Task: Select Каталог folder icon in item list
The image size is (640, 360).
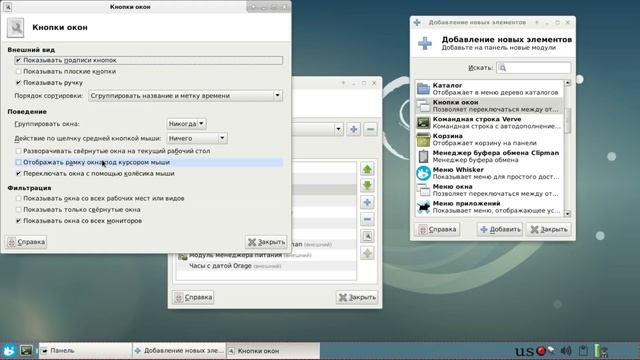Action: (x=423, y=89)
